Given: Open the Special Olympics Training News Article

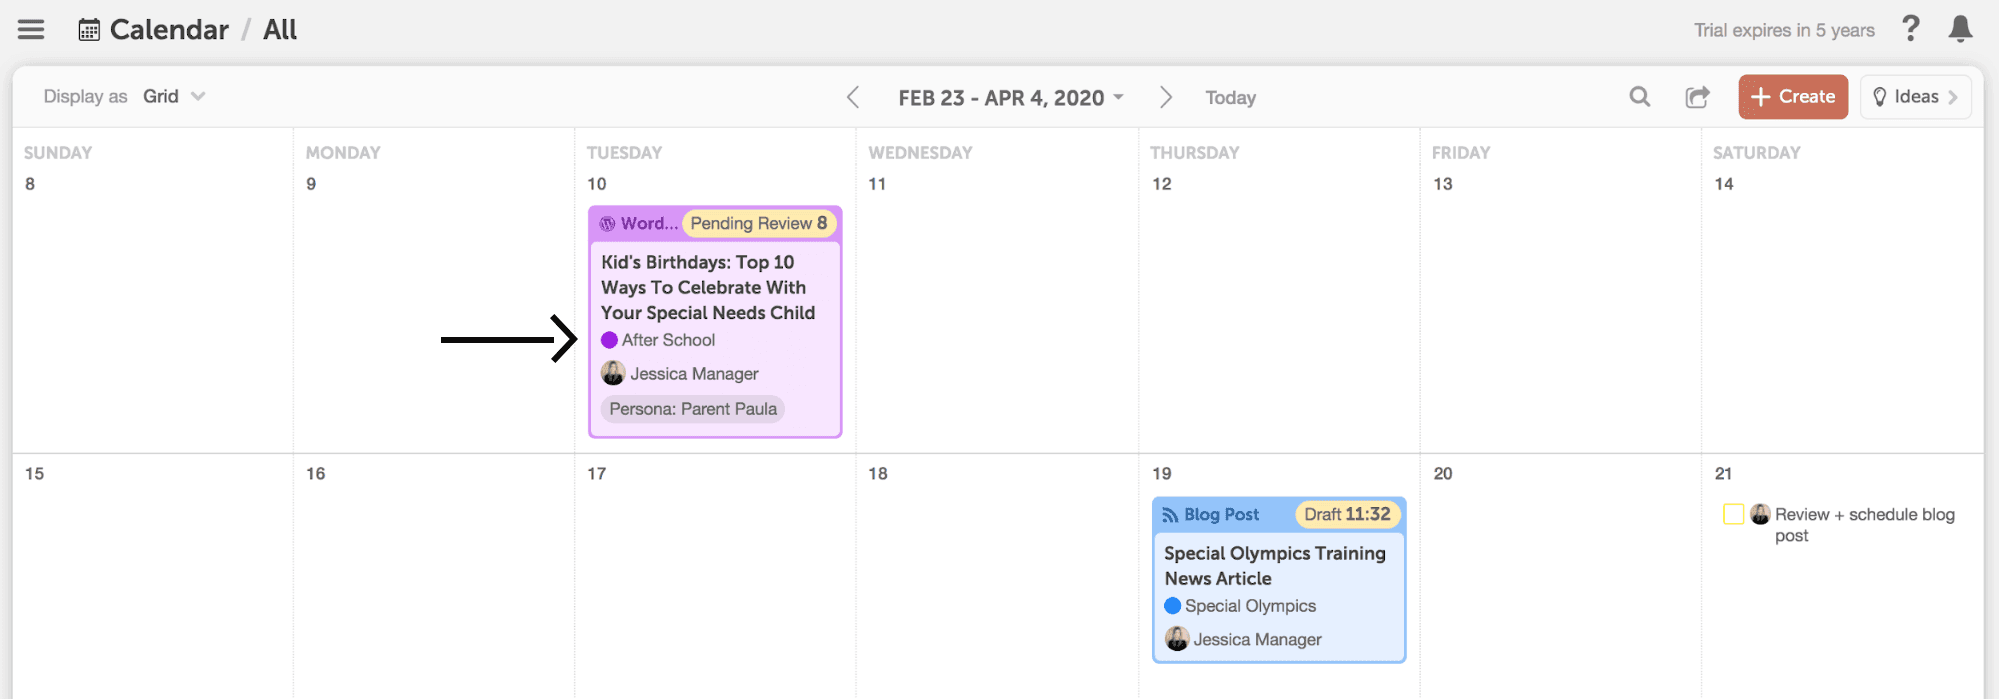Looking at the screenshot, I should pyautogui.click(x=1274, y=566).
